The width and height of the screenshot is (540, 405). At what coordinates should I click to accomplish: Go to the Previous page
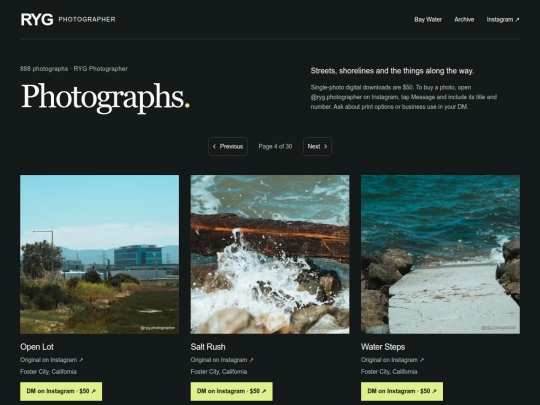coord(228,146)
